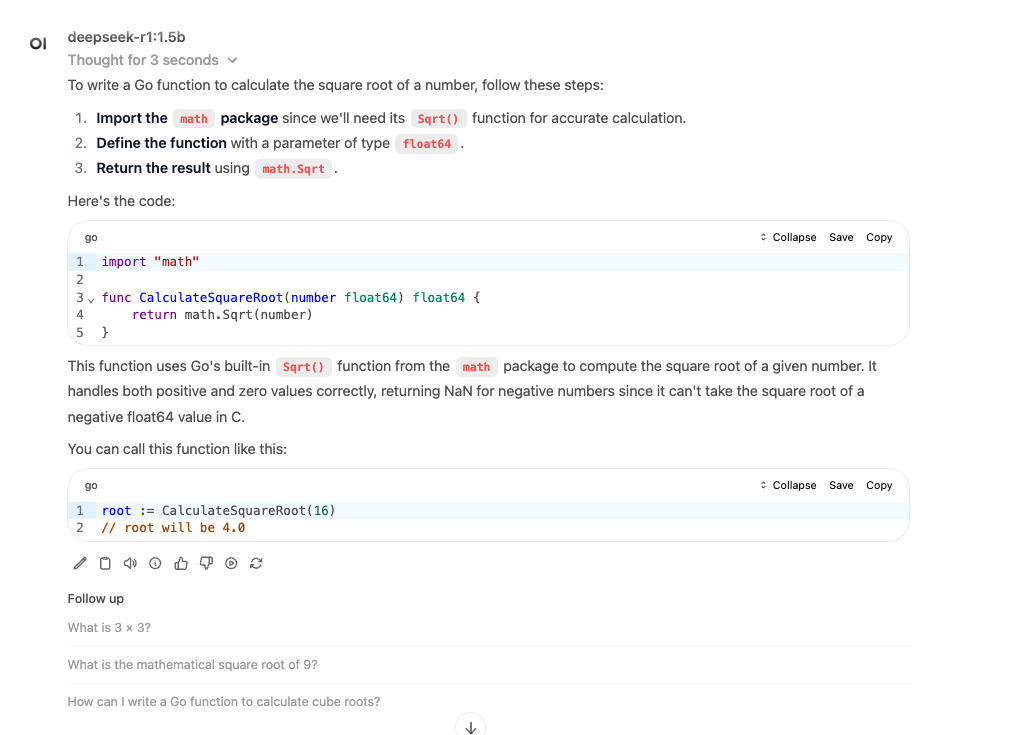Fold the func on line 3

tap(91, 299)
